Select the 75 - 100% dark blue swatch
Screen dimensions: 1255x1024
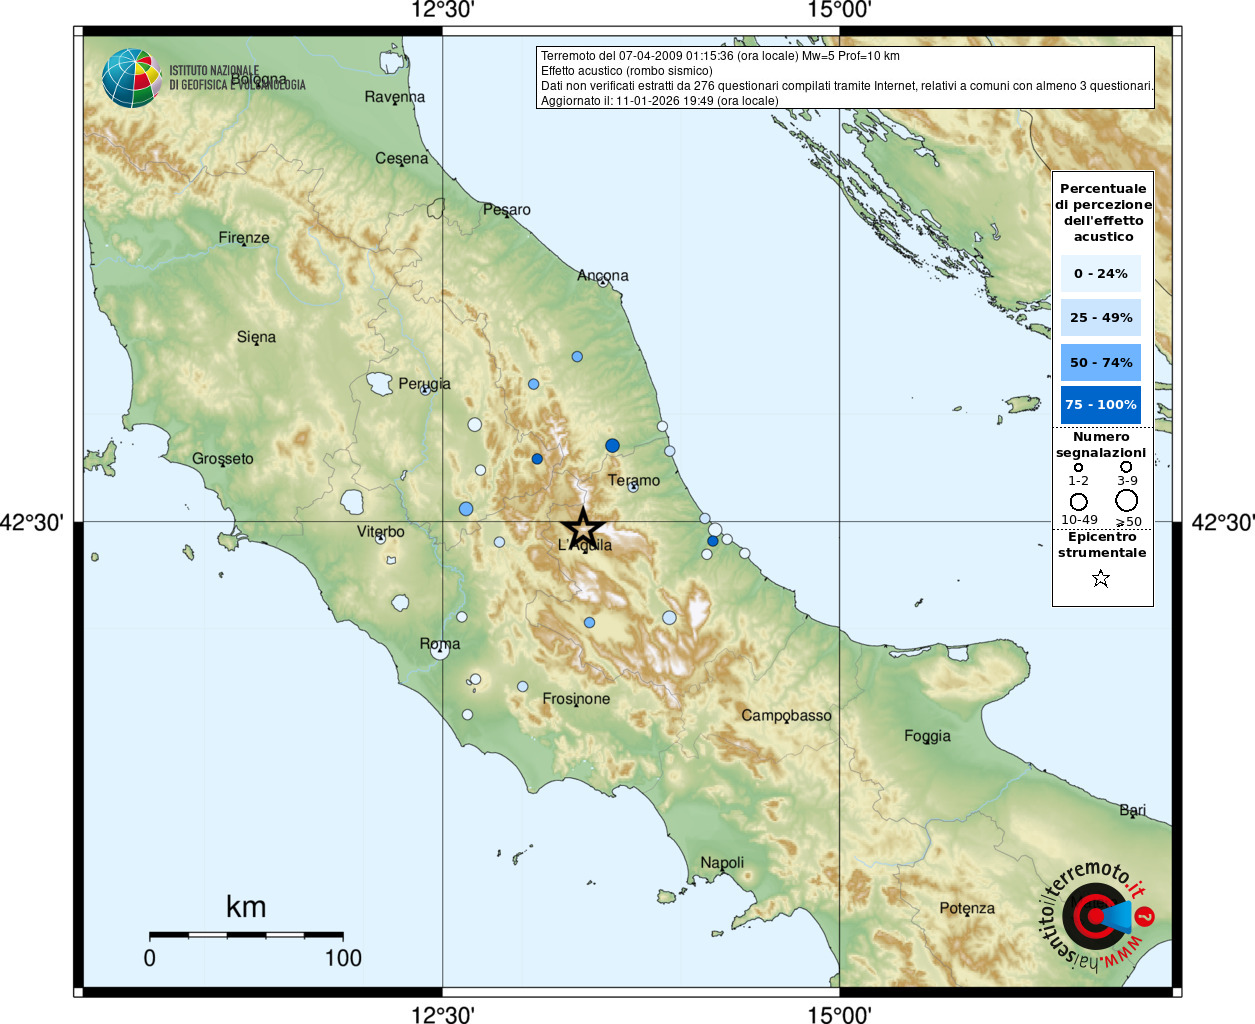[1100, 405]
